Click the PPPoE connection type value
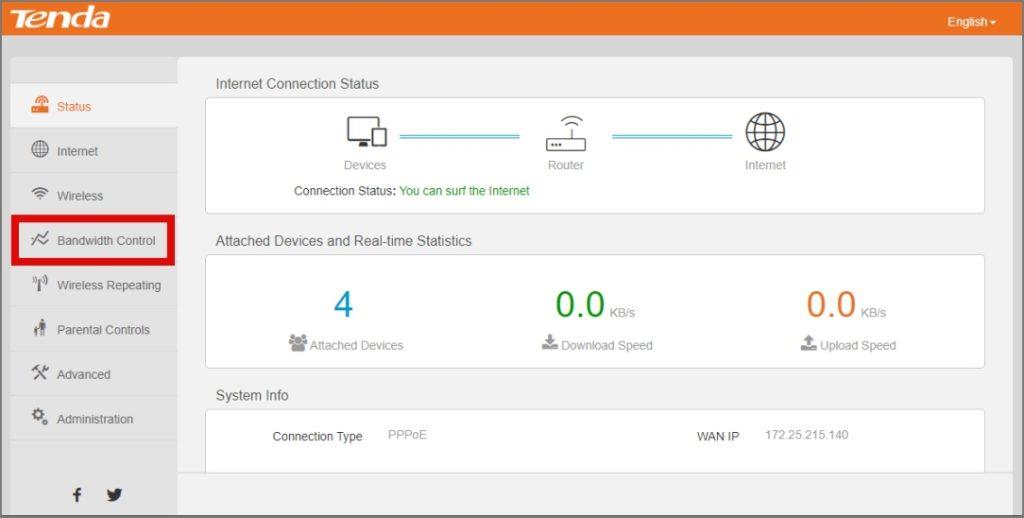The image size is (1024, 518). point(408,435)
